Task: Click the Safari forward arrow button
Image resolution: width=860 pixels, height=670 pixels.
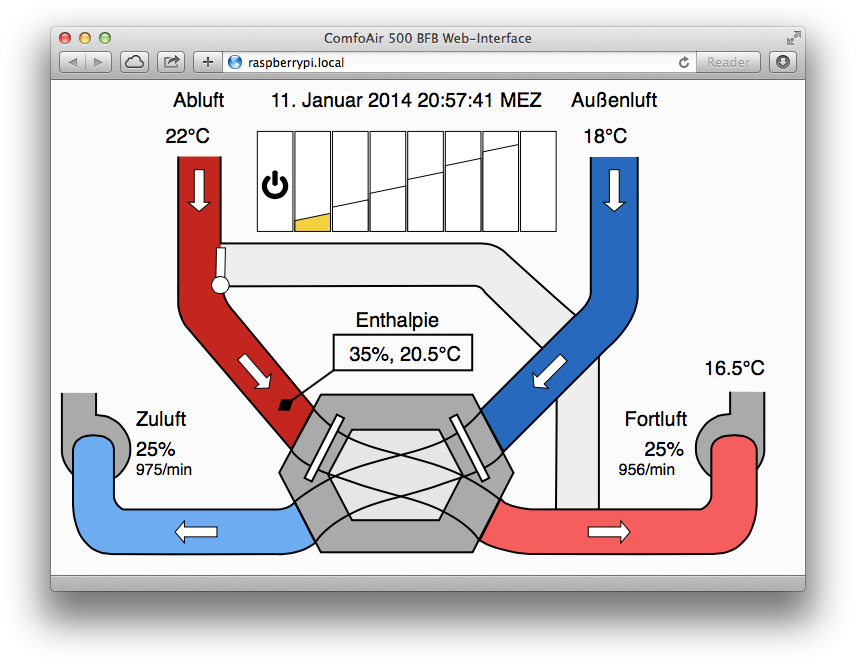Action: [x=99, y=63]
